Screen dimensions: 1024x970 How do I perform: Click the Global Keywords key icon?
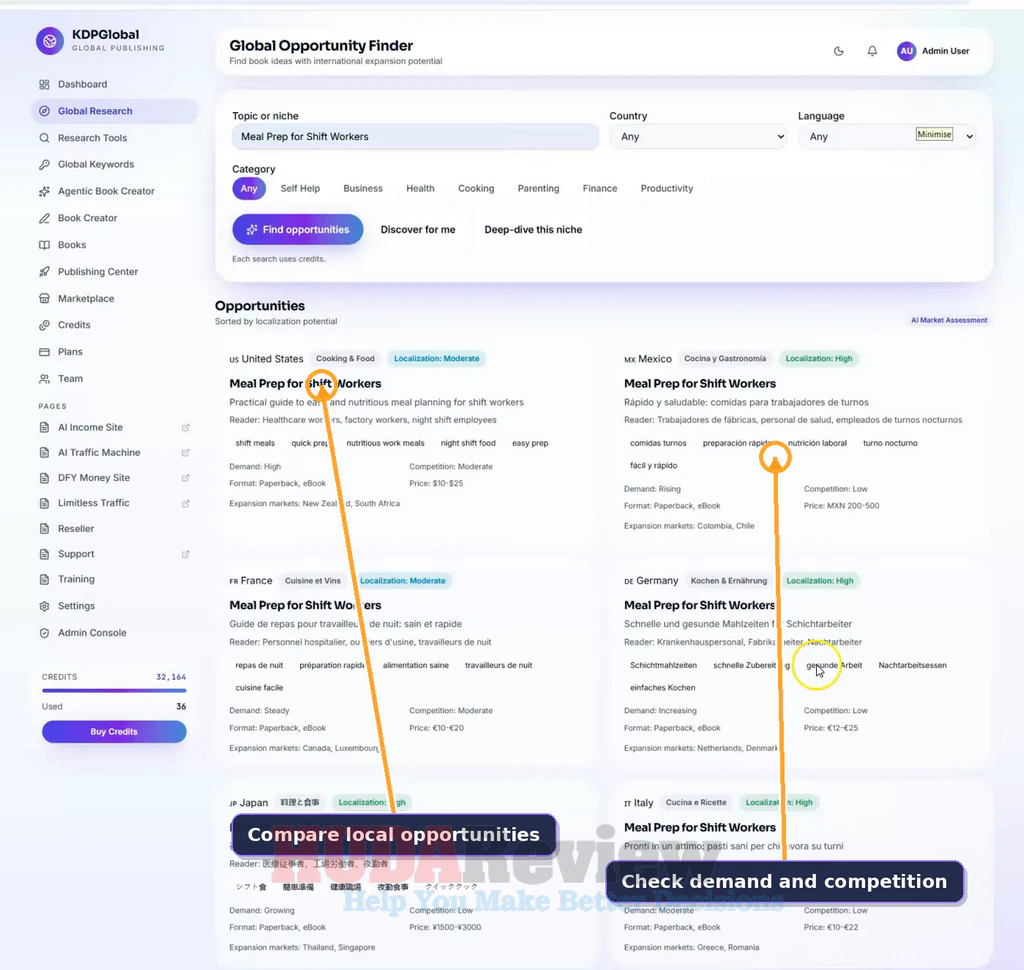coord(44,165)
